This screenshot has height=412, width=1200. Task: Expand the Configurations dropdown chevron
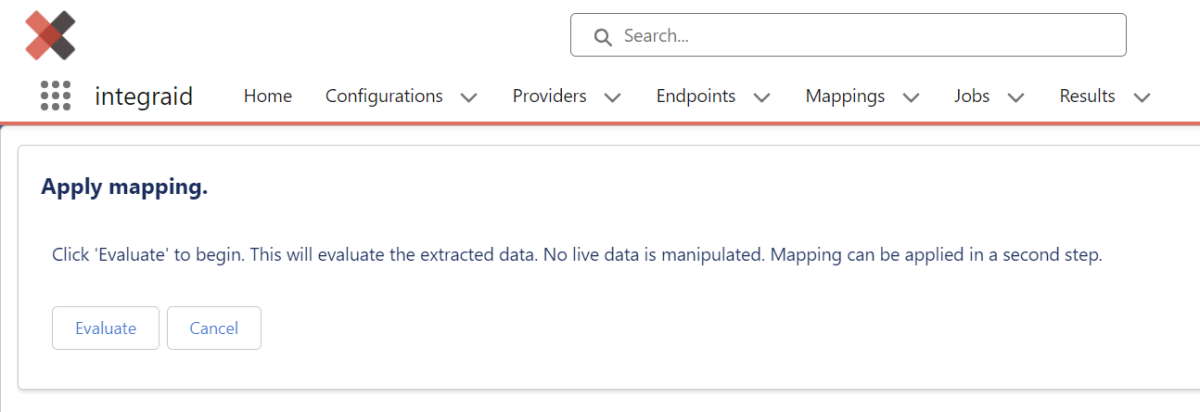coord(469,98)
